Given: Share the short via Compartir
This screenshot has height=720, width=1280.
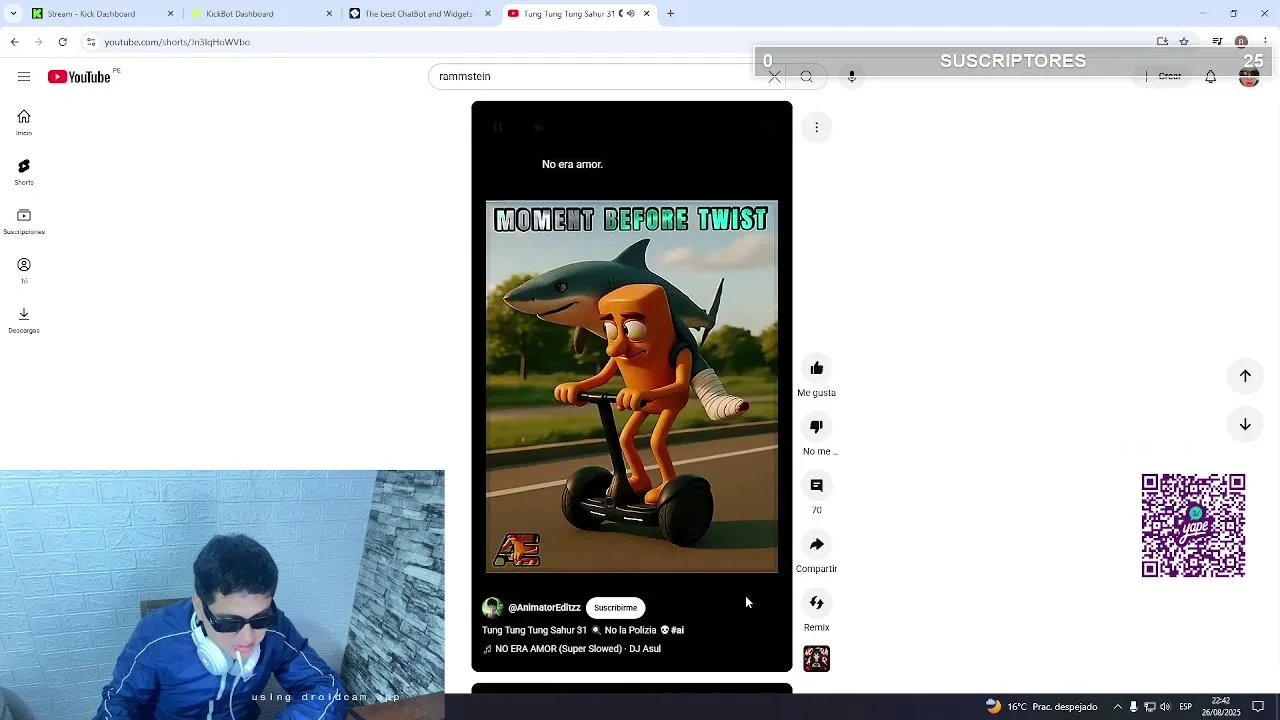Looking at the screenshot, I should tap(816, 544).
